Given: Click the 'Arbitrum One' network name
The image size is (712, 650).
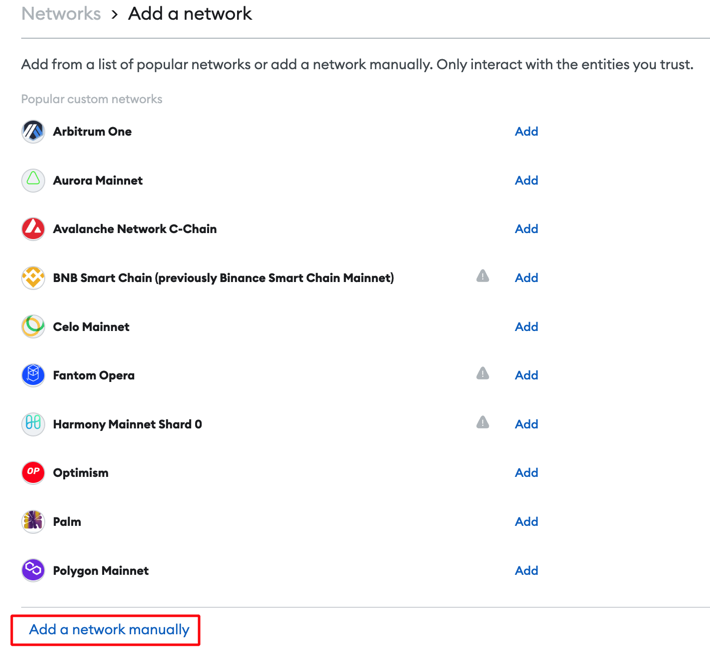Looking at the screenshot, I should pyautogui.click(x=92, y=132).
